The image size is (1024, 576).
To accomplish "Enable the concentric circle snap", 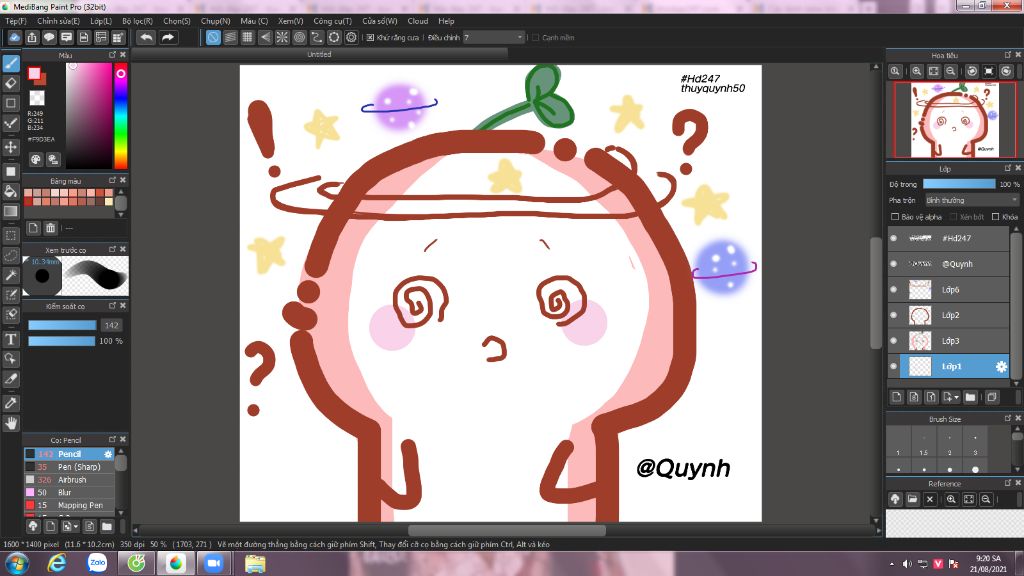I will click(299, 37).
